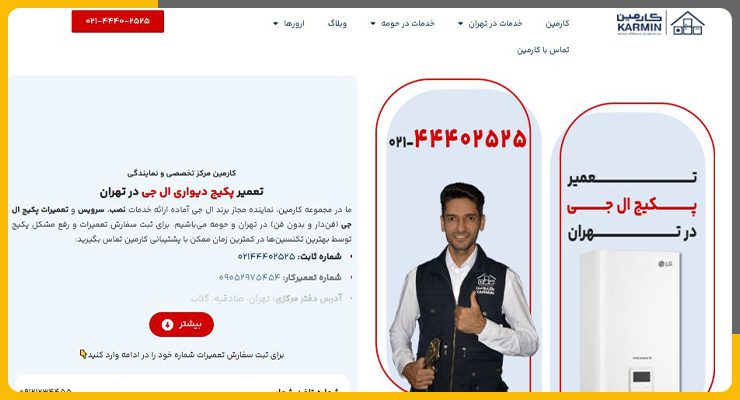
Task: Click the landline number 02144402525 link
Action: pos(266,257)
